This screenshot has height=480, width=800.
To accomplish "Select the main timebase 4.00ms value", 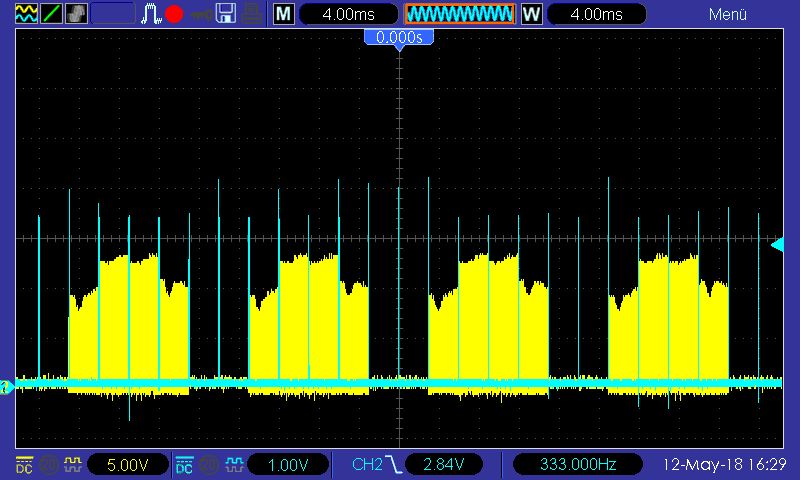I will tap(346, 14).
